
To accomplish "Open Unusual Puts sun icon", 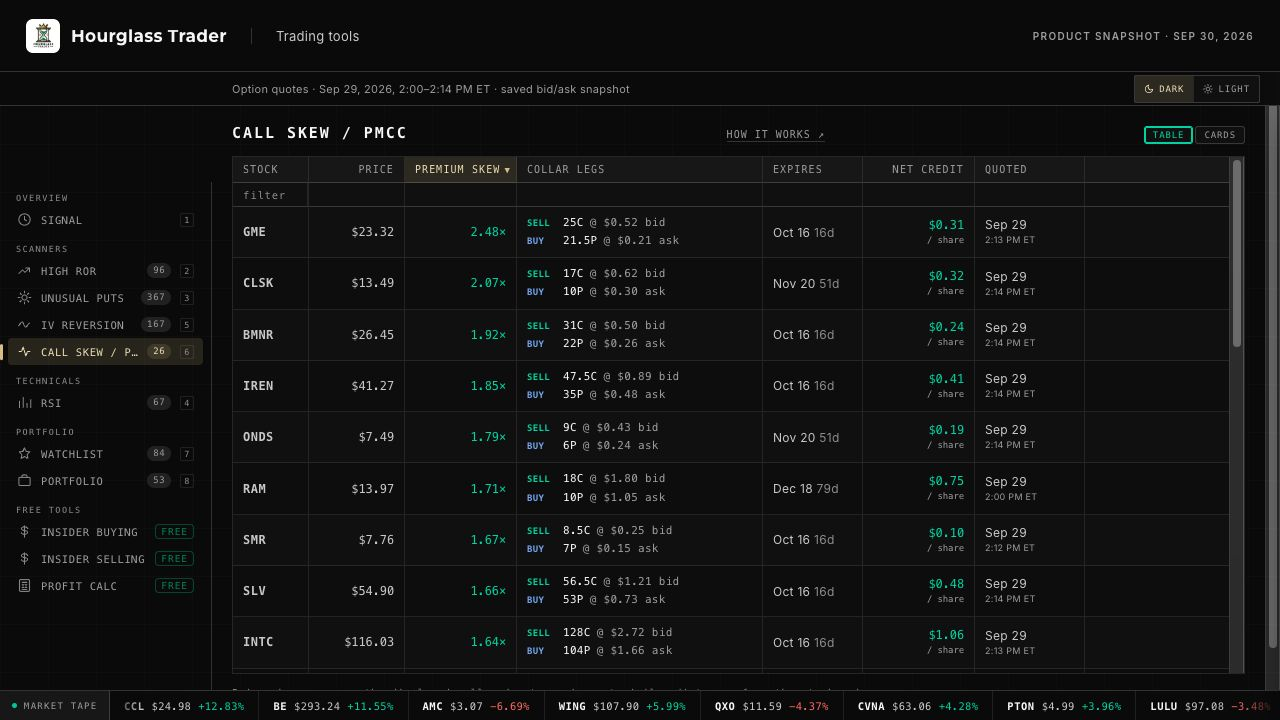I will (x=24, y=298).
